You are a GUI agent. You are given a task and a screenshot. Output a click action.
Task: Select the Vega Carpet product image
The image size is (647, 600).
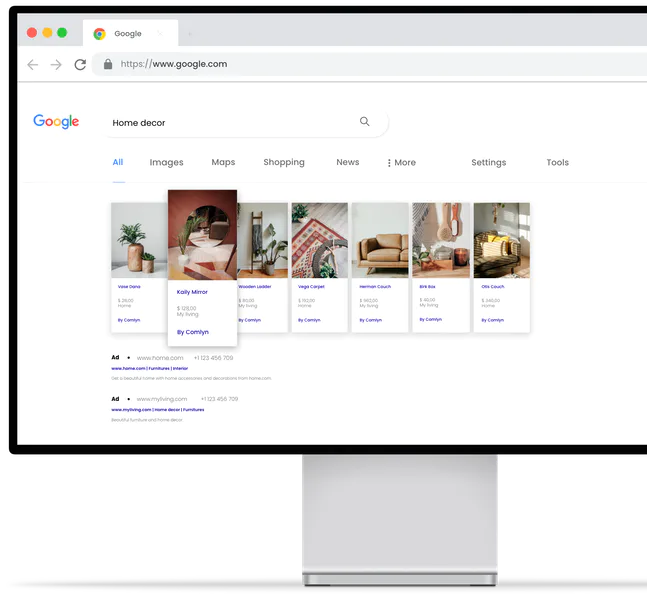pyautogui.click(x=319, y=240)
